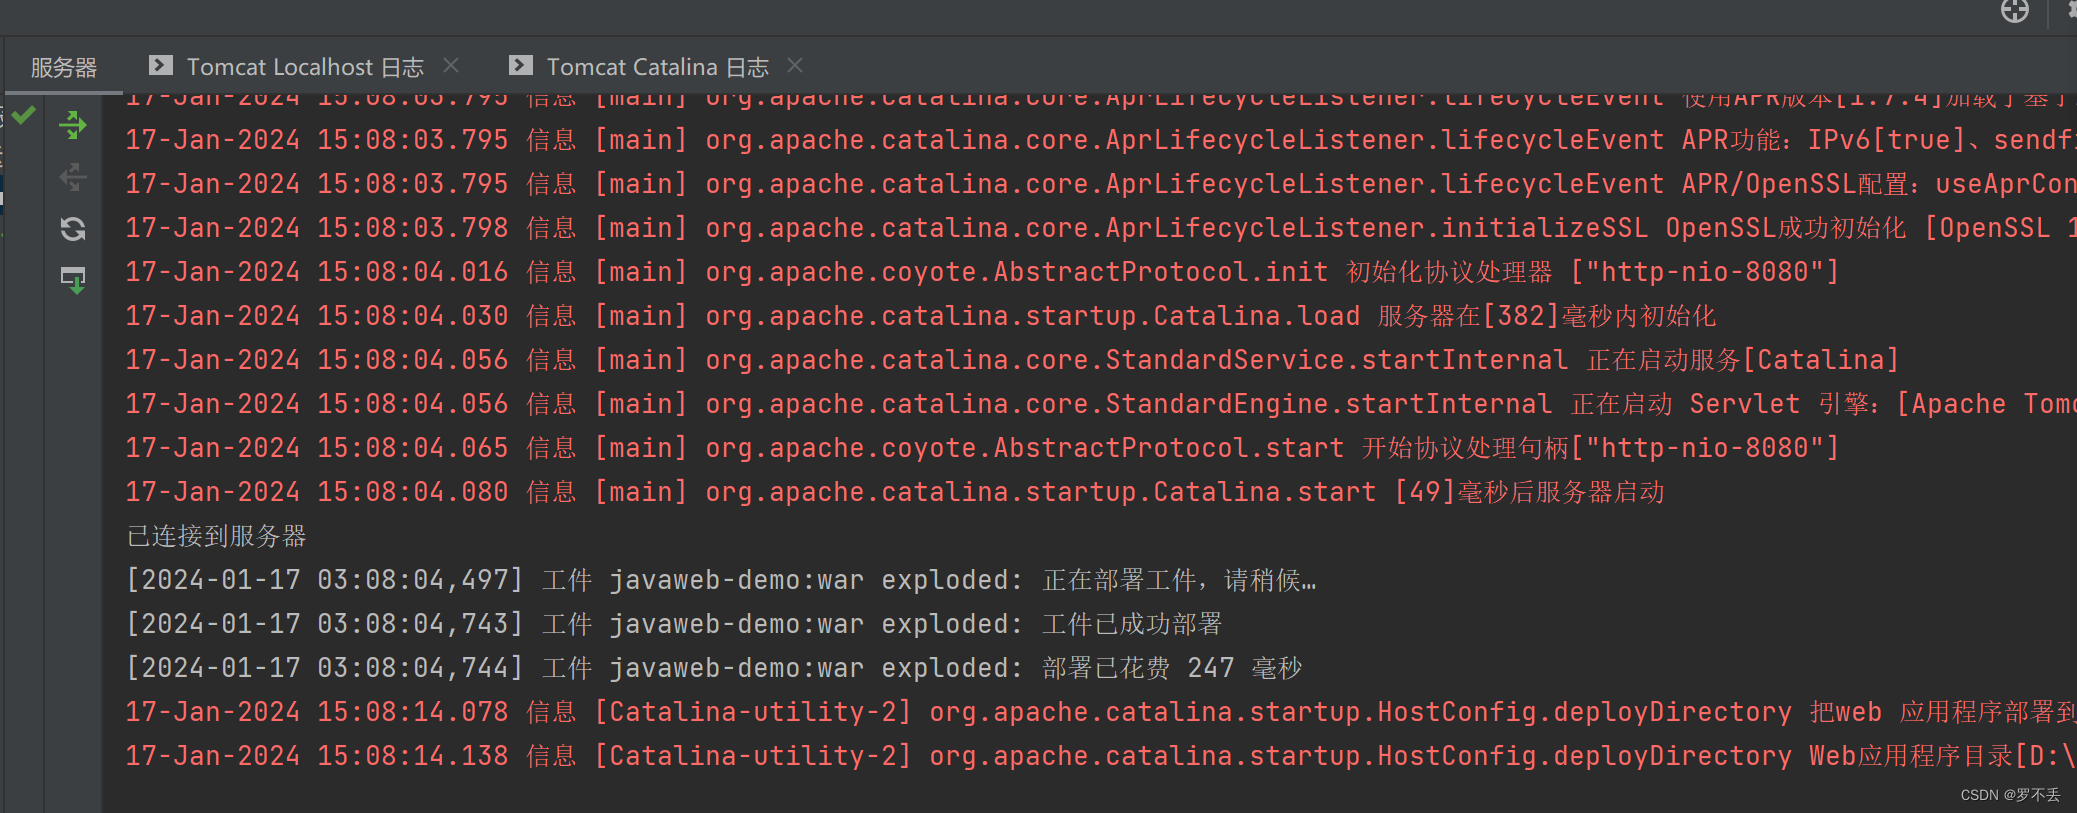Click the 'initializeSSL OpenSSL成功初始化' log line

[1100, 228]
